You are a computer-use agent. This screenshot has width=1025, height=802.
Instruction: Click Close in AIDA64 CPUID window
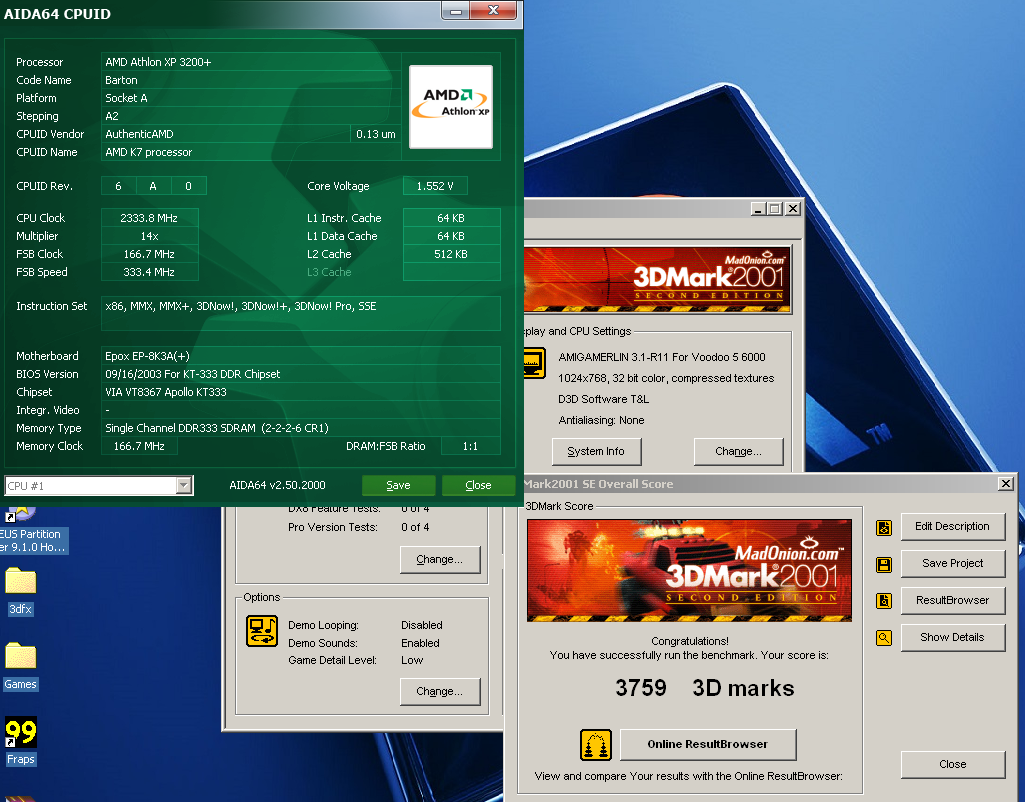478,485
